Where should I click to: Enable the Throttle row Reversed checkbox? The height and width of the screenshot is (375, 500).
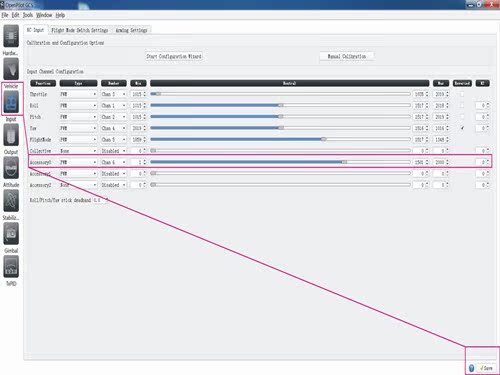pyautogui.click(x=462, y=94)
